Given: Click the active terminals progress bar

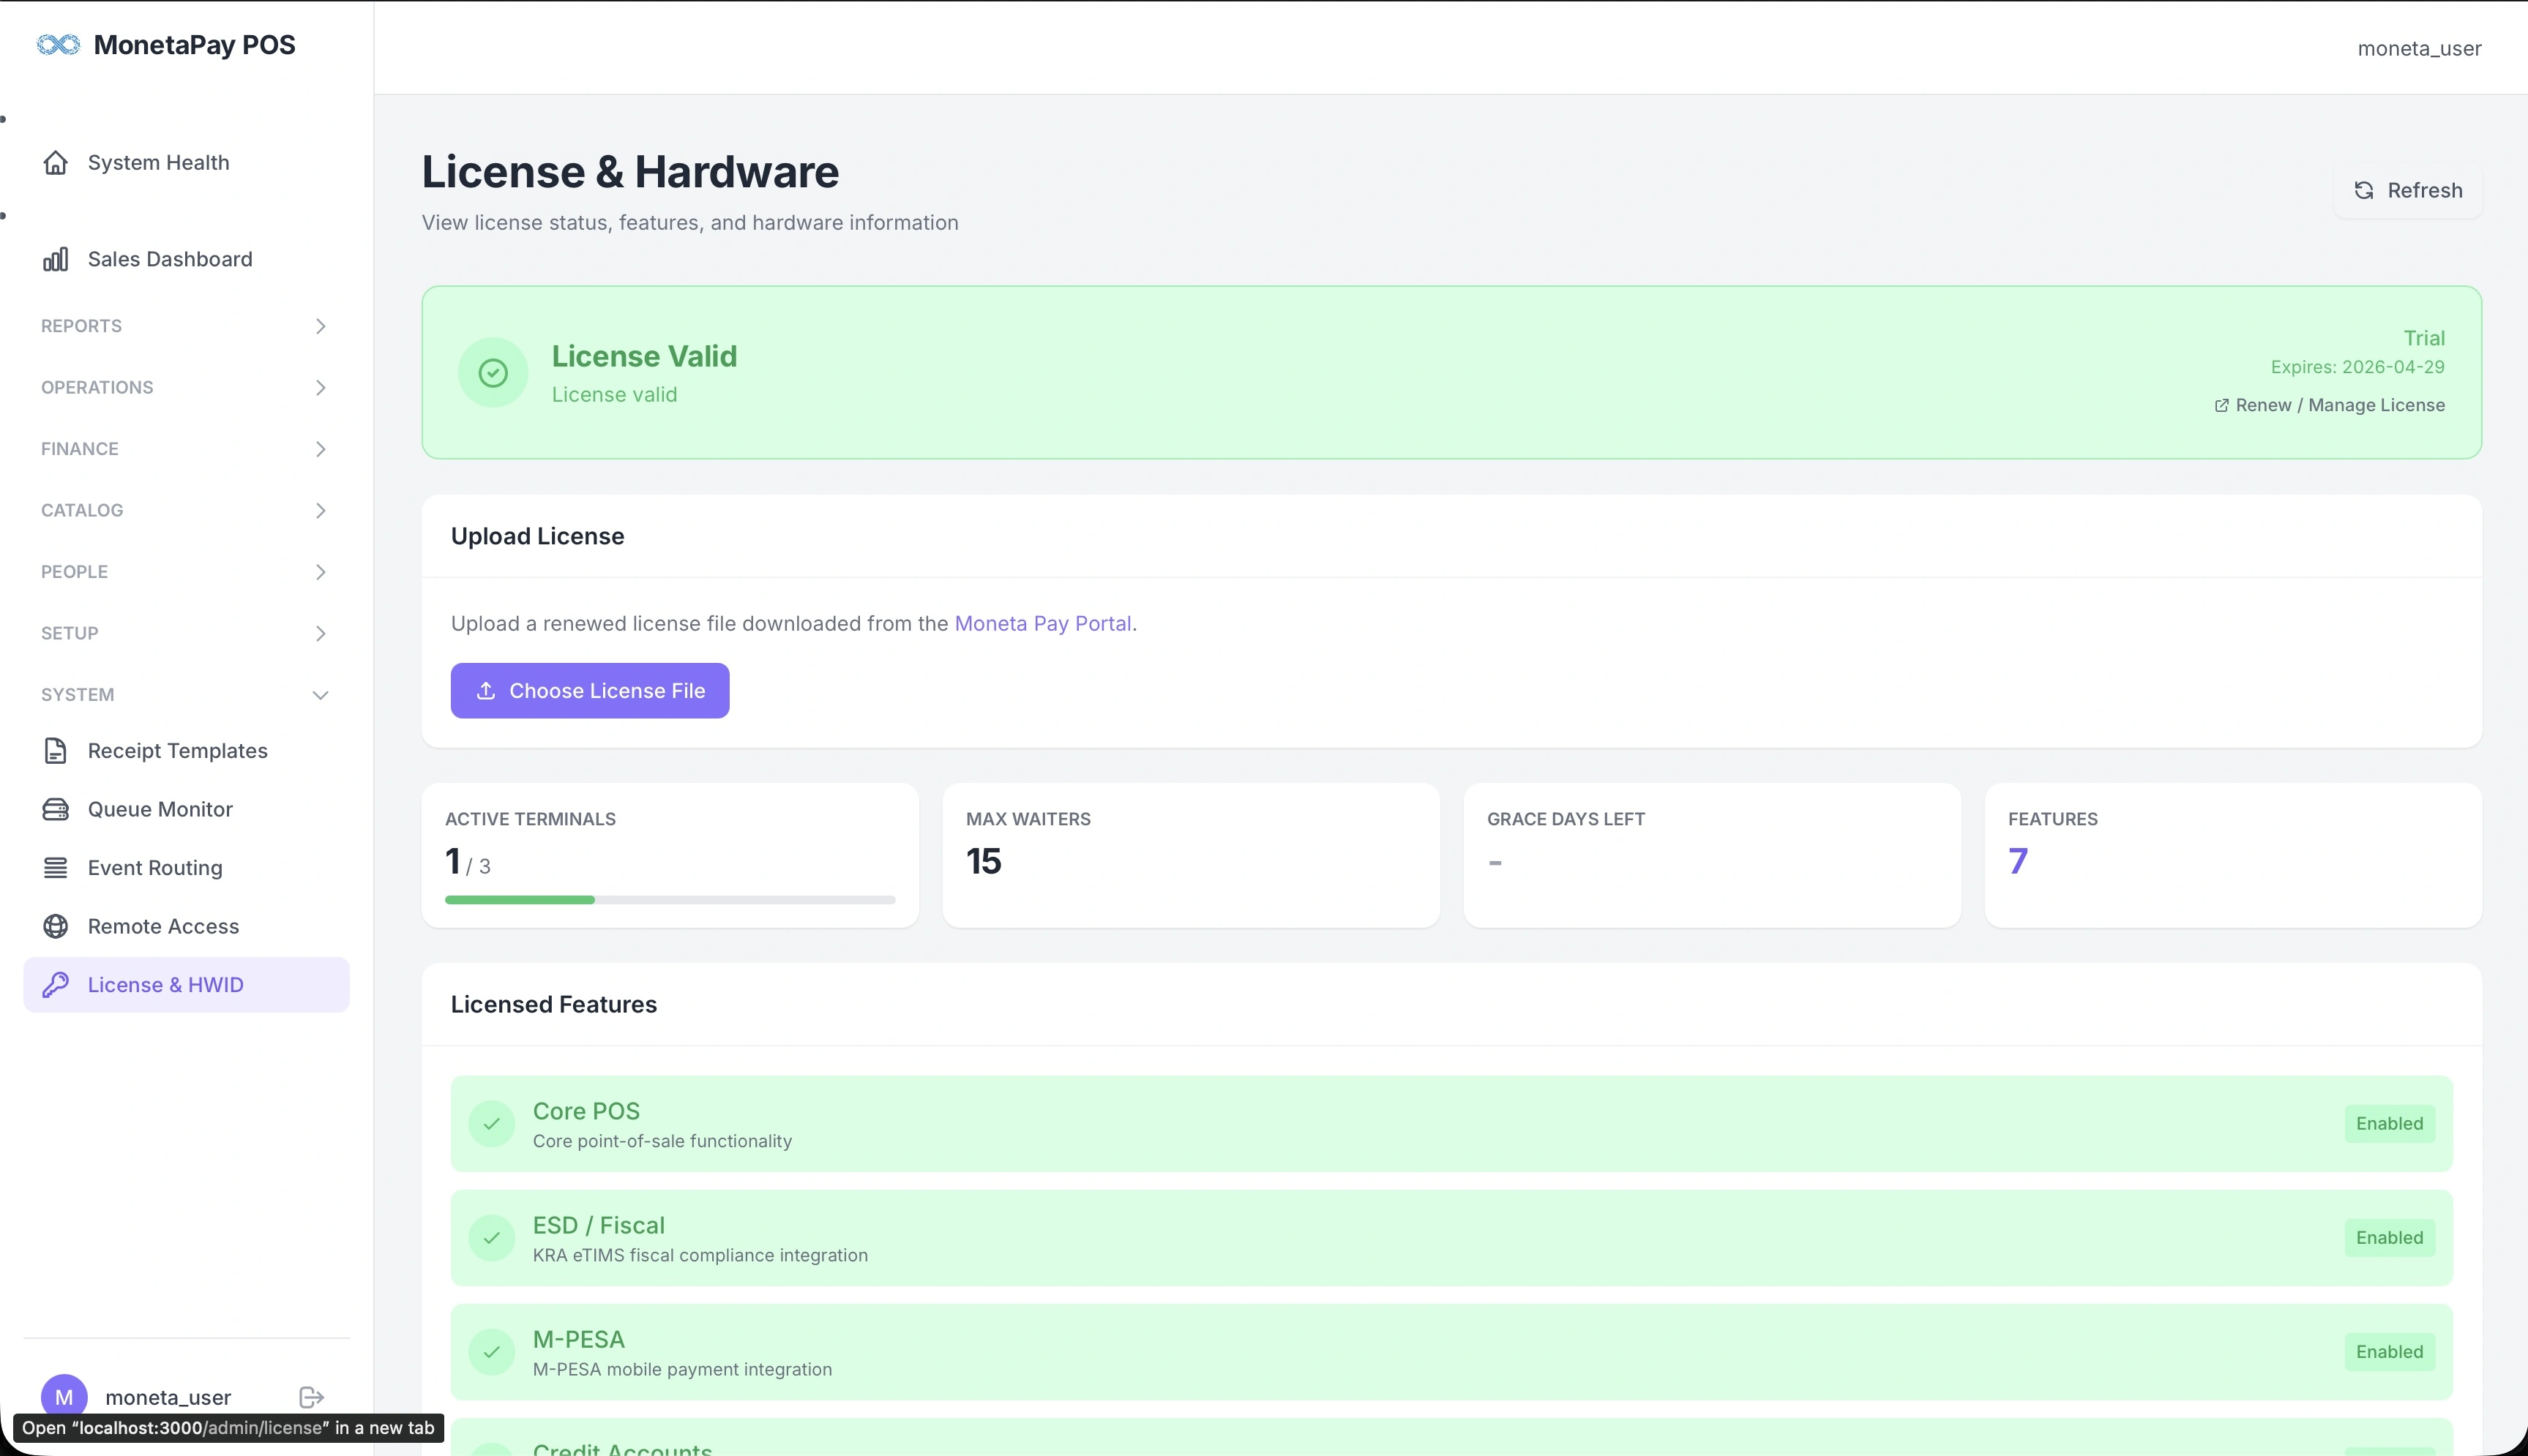Looking at the screenshot, I should point(670,900).
